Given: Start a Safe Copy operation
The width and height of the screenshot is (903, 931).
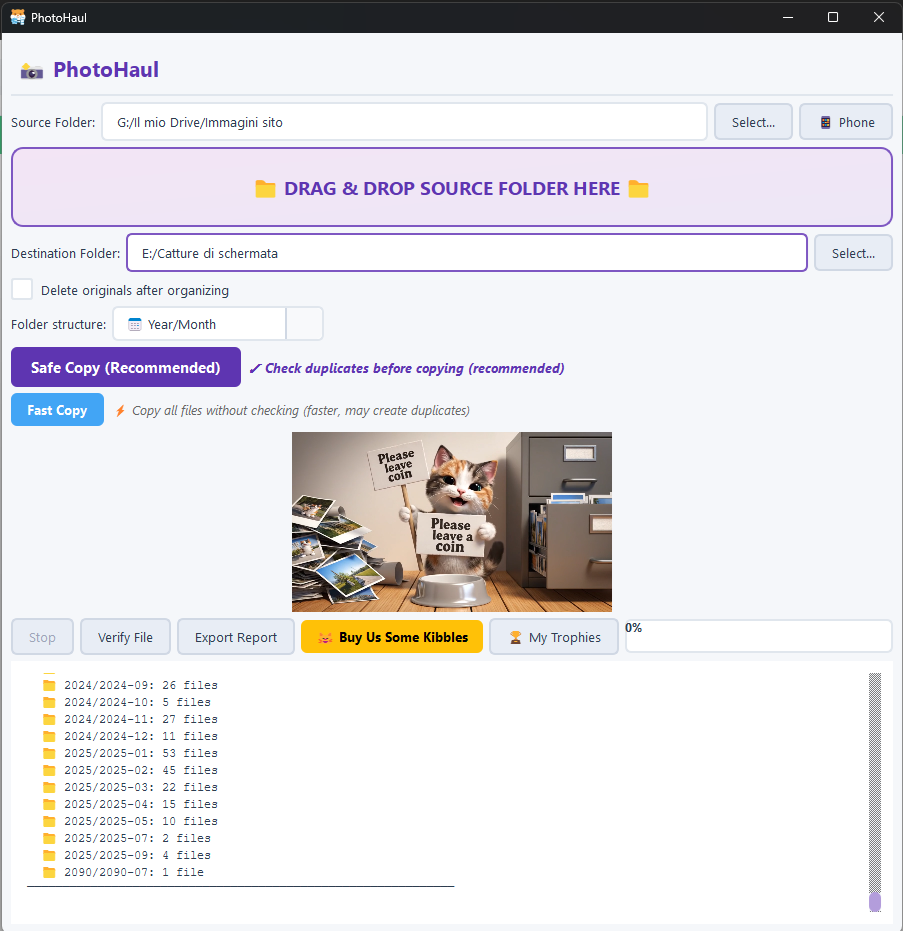Looking at the screenshot, I should click(x=125, y=367).
